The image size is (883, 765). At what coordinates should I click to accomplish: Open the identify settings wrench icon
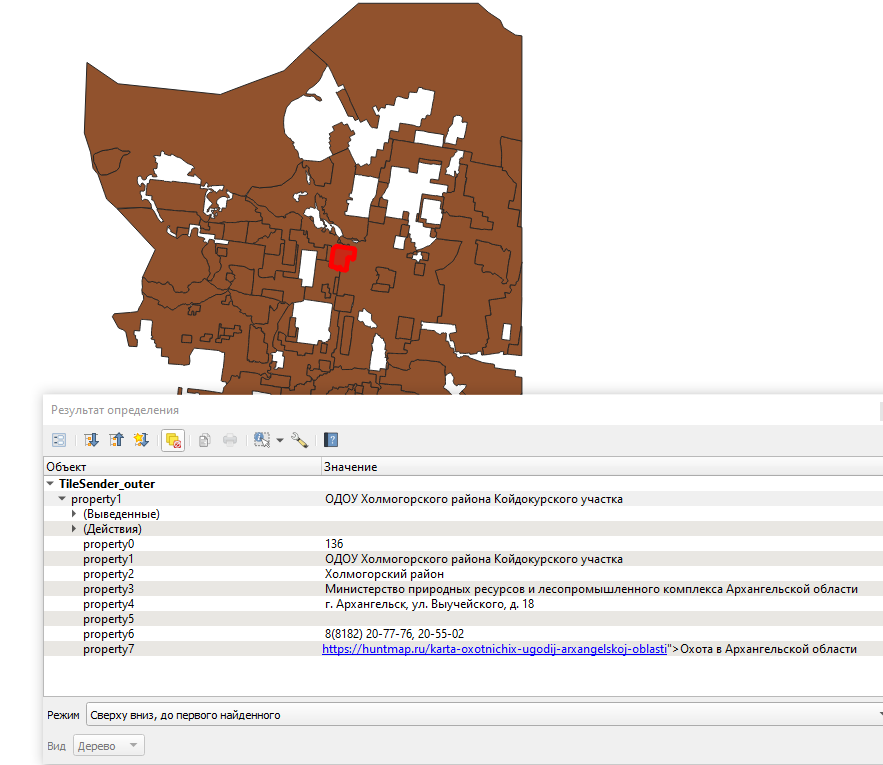[x=298, y=439]
